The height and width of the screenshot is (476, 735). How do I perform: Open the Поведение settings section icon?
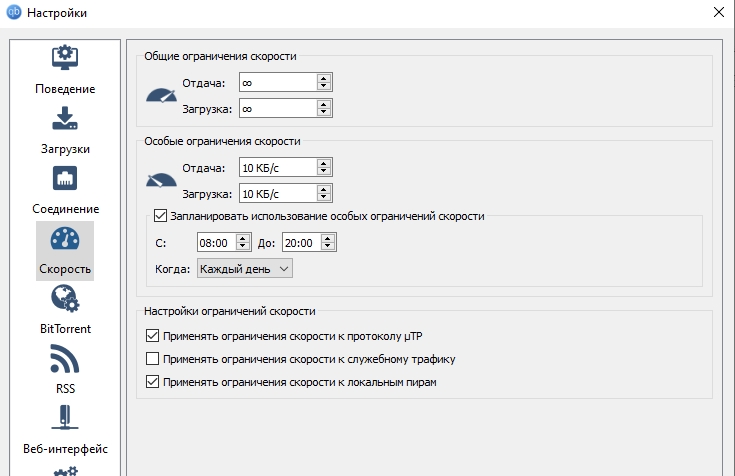(65, 57)
